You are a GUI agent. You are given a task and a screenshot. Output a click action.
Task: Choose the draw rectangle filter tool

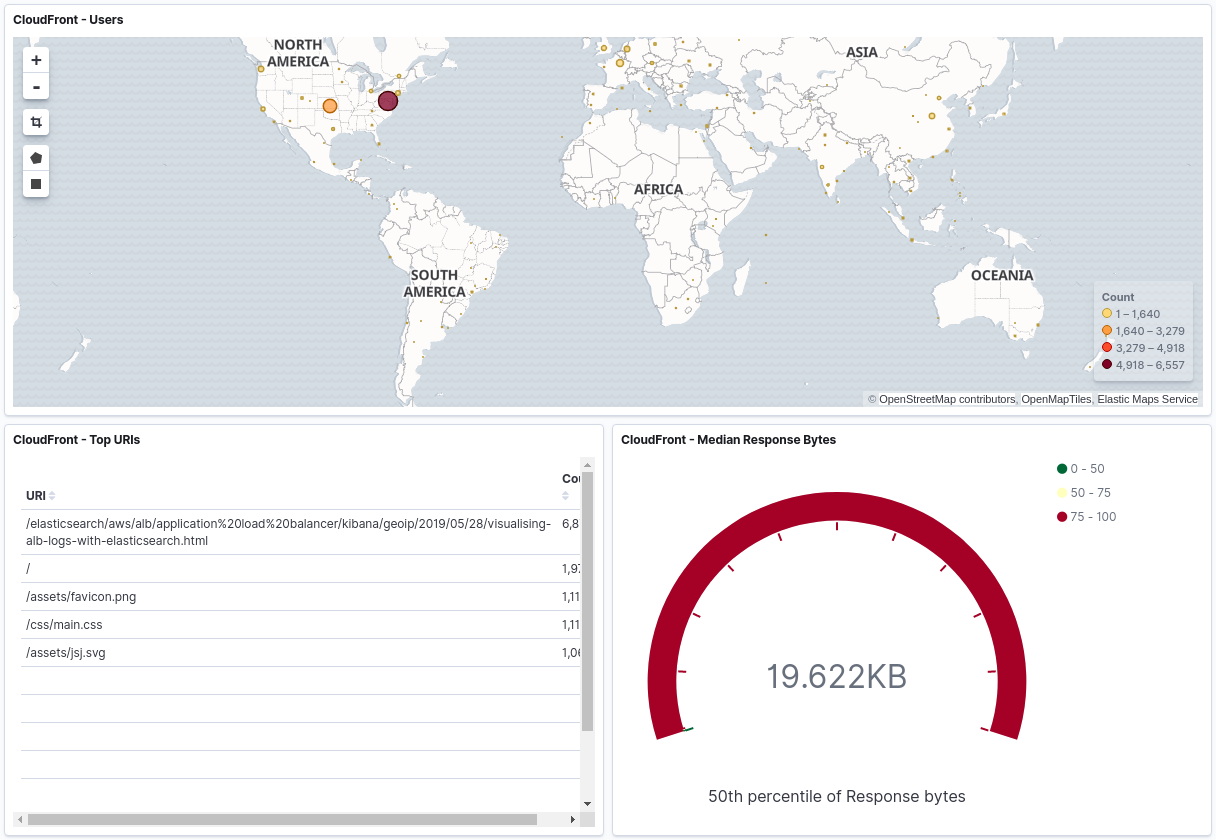point(36,184)
